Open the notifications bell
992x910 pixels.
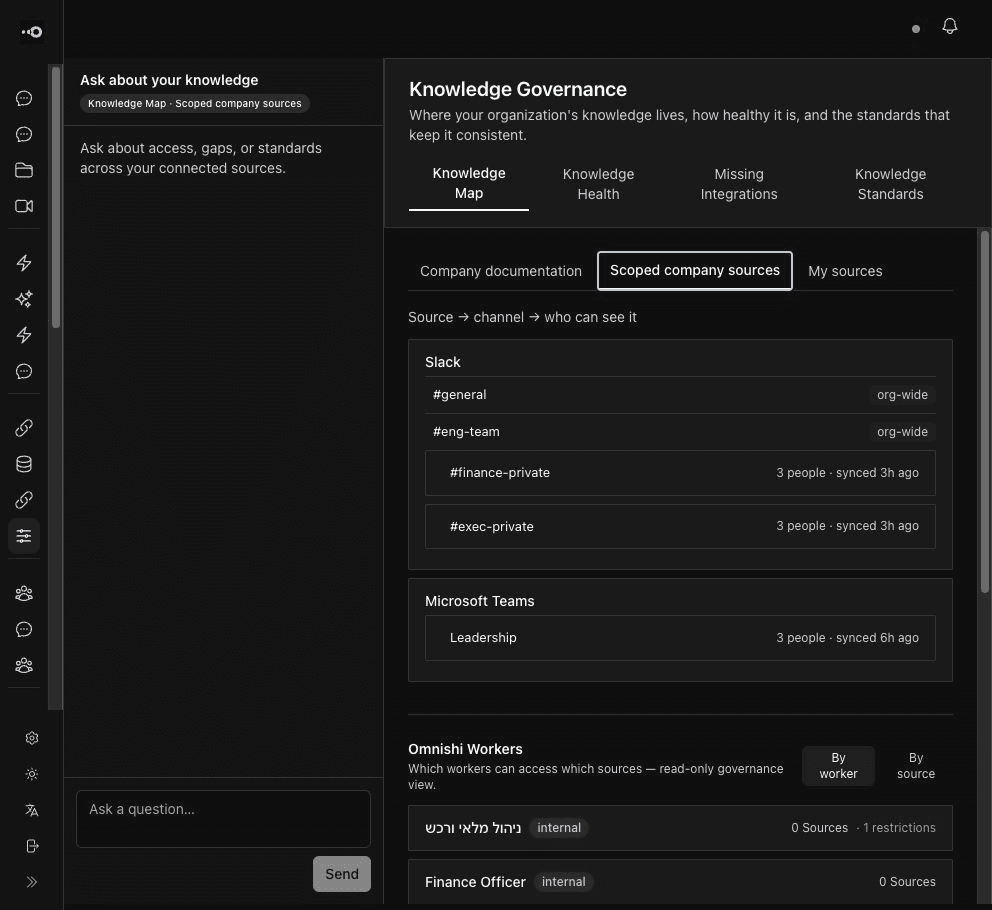coord(949,26)
